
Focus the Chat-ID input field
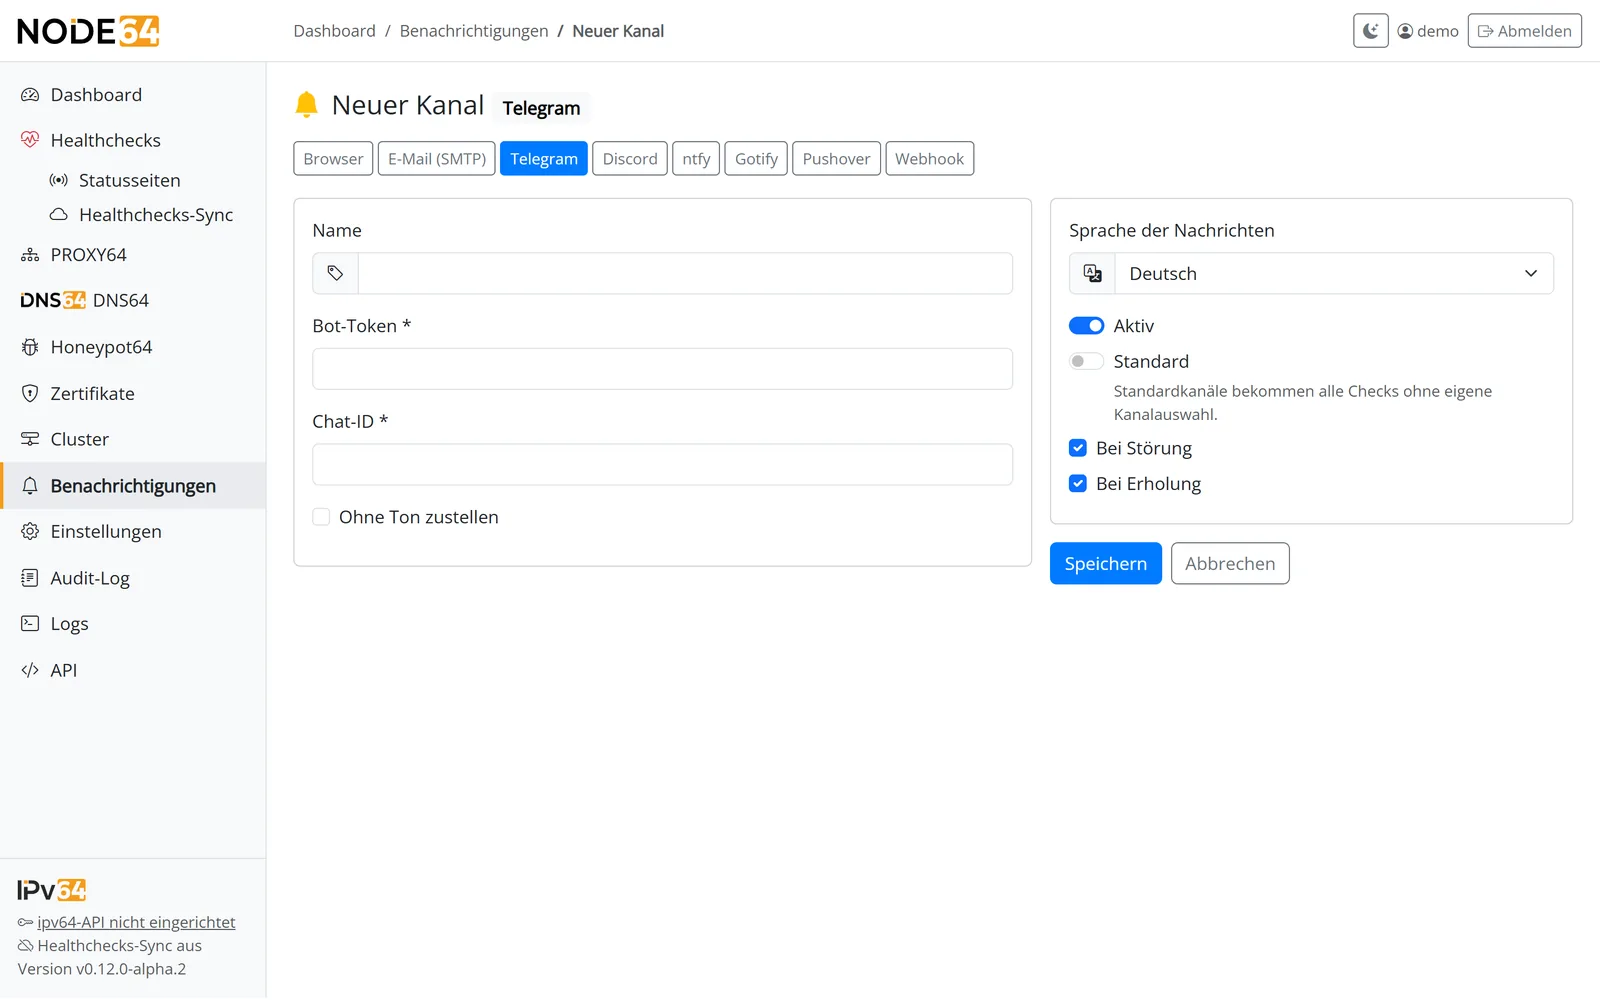pyautogui.click(x=662, y=464)
